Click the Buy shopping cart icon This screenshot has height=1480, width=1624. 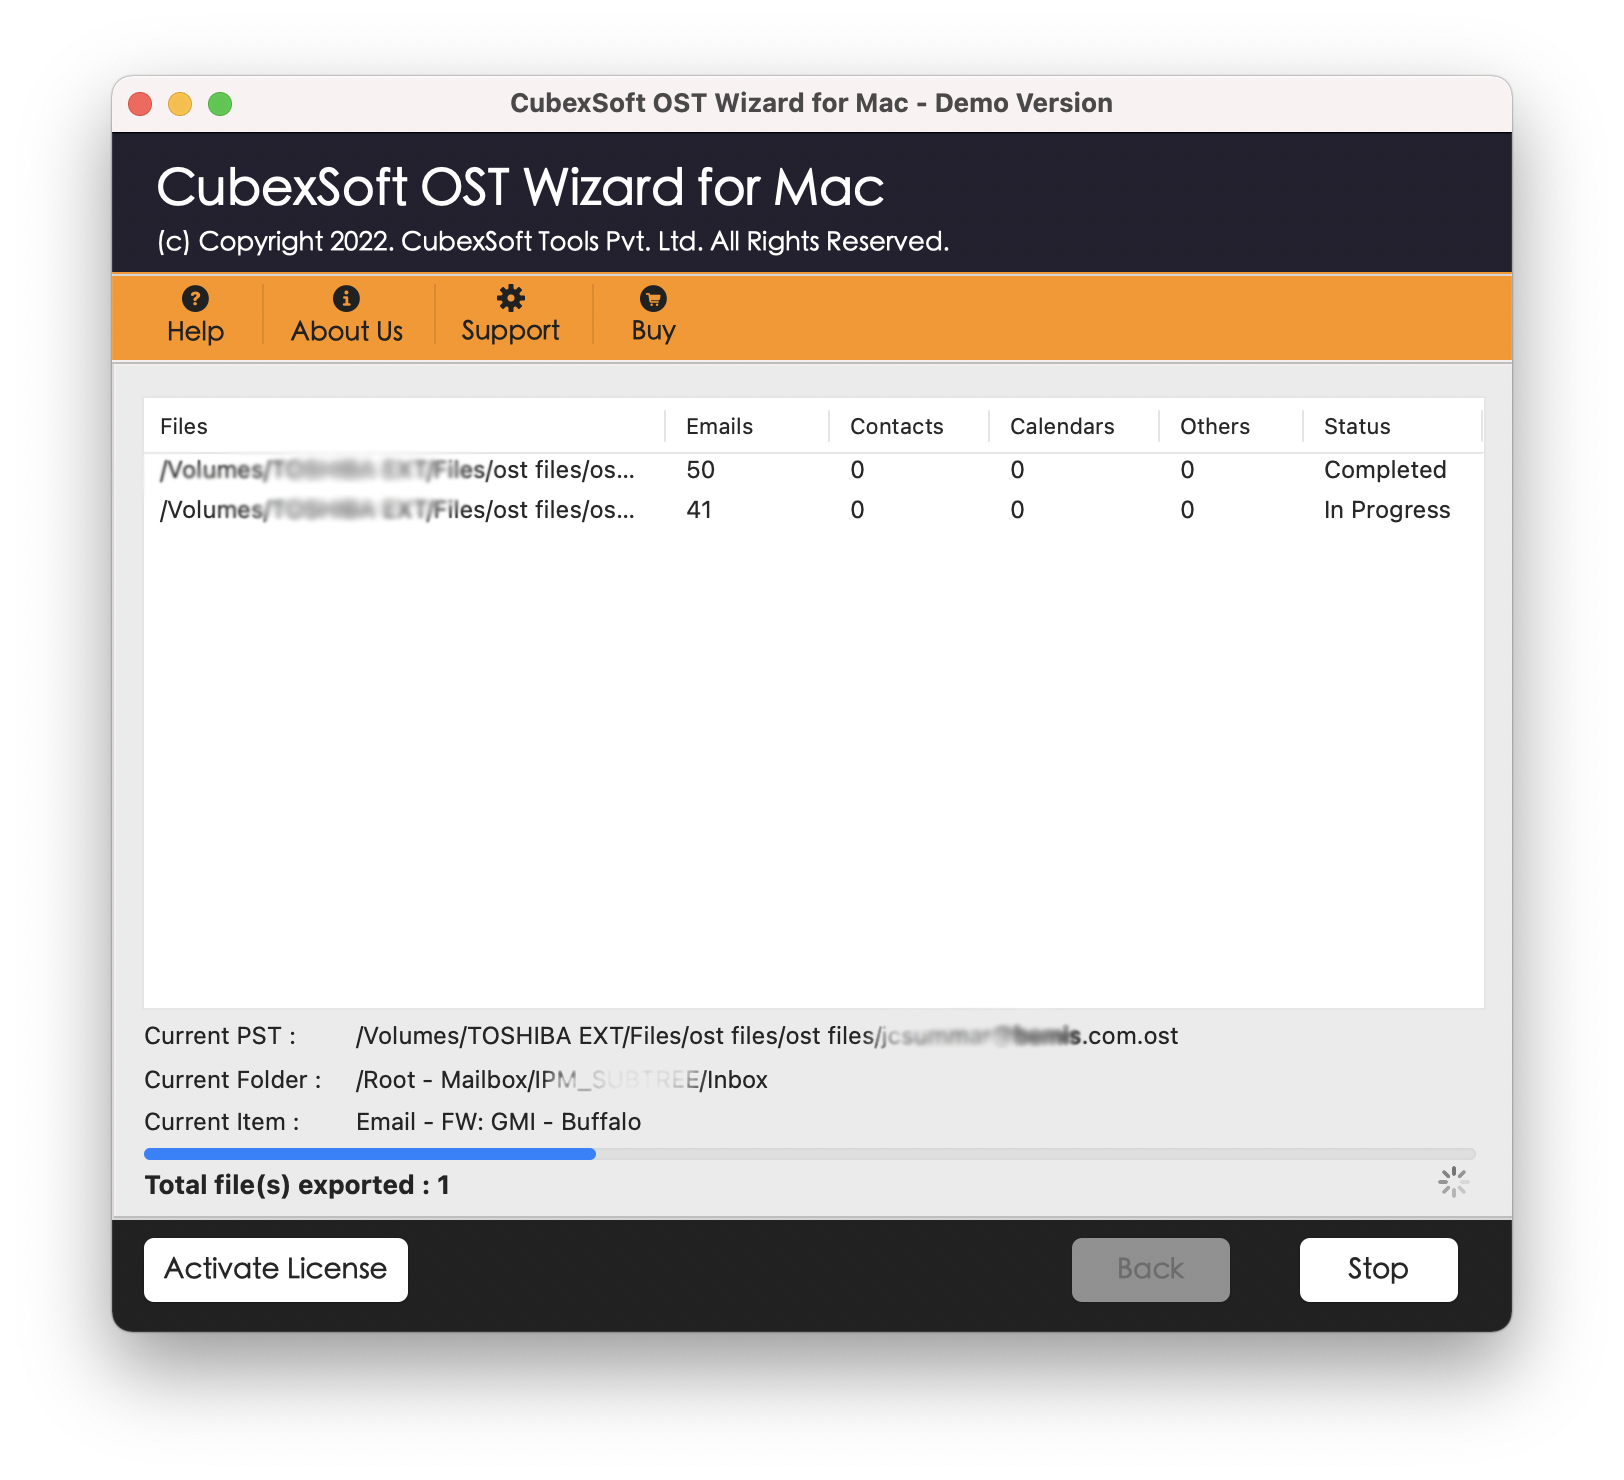[x=653, y=298]
